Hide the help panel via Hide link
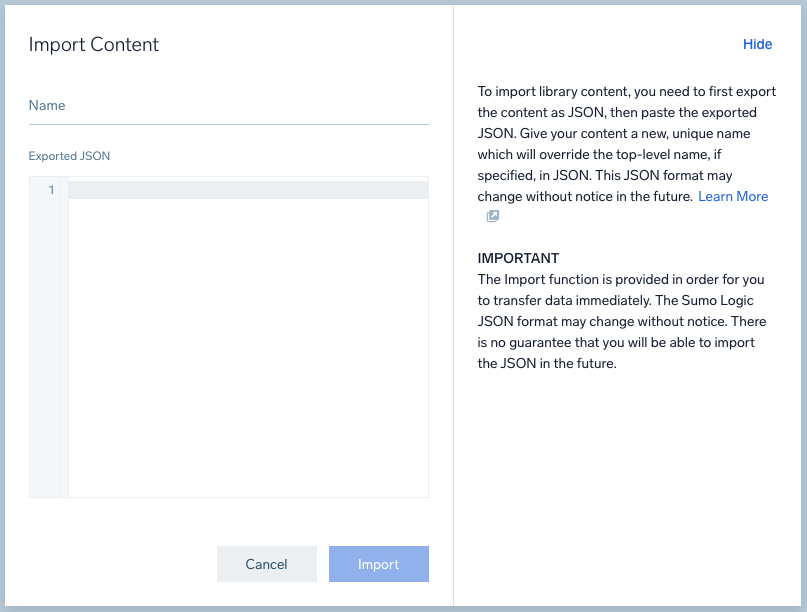 [757, 44]
